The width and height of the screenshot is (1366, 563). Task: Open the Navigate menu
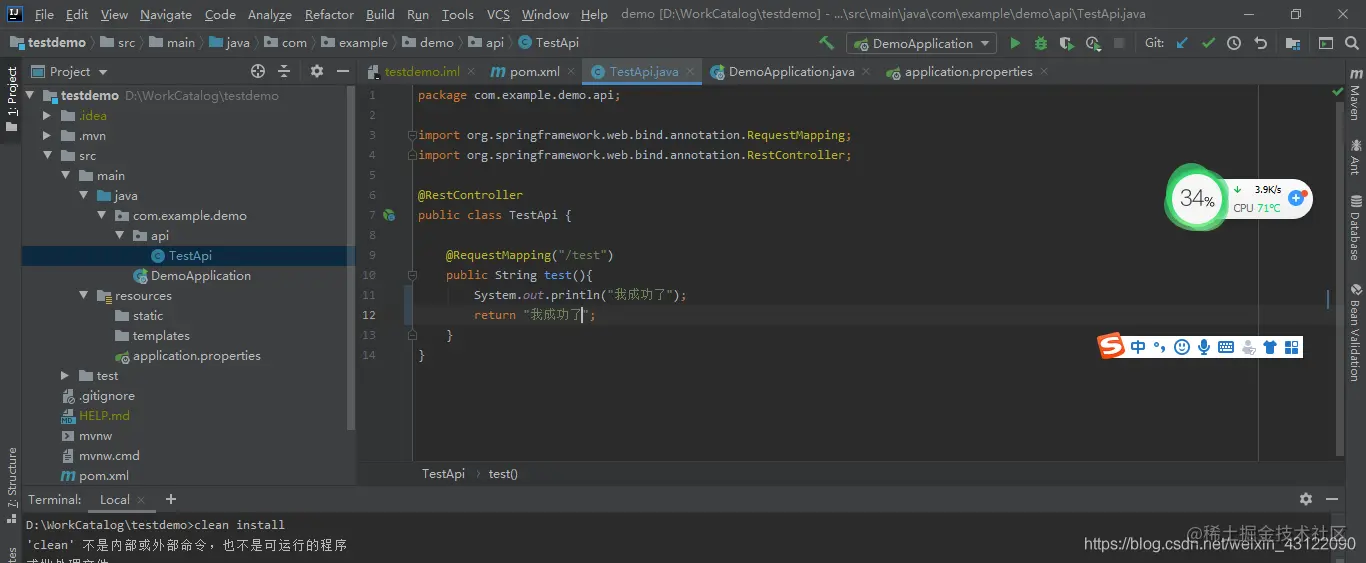(166, 14)
